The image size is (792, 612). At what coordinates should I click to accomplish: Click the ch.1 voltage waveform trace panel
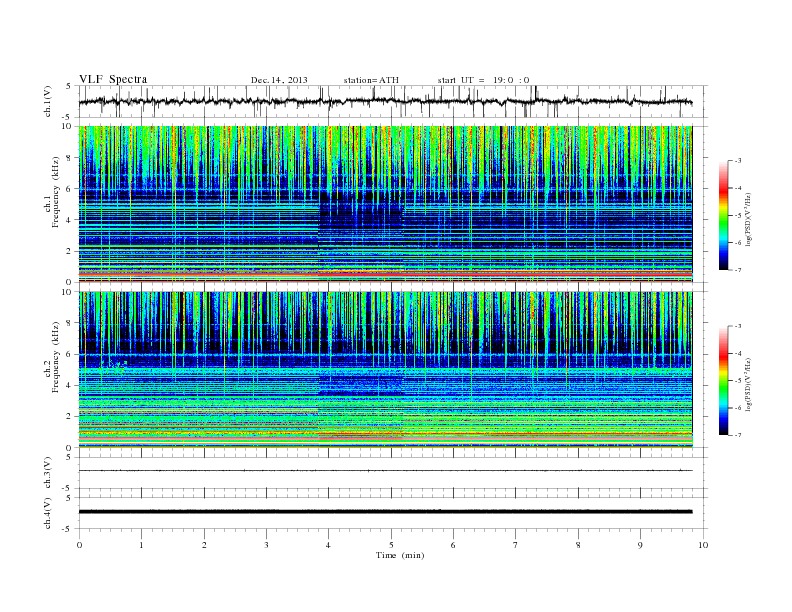point(393,101)
